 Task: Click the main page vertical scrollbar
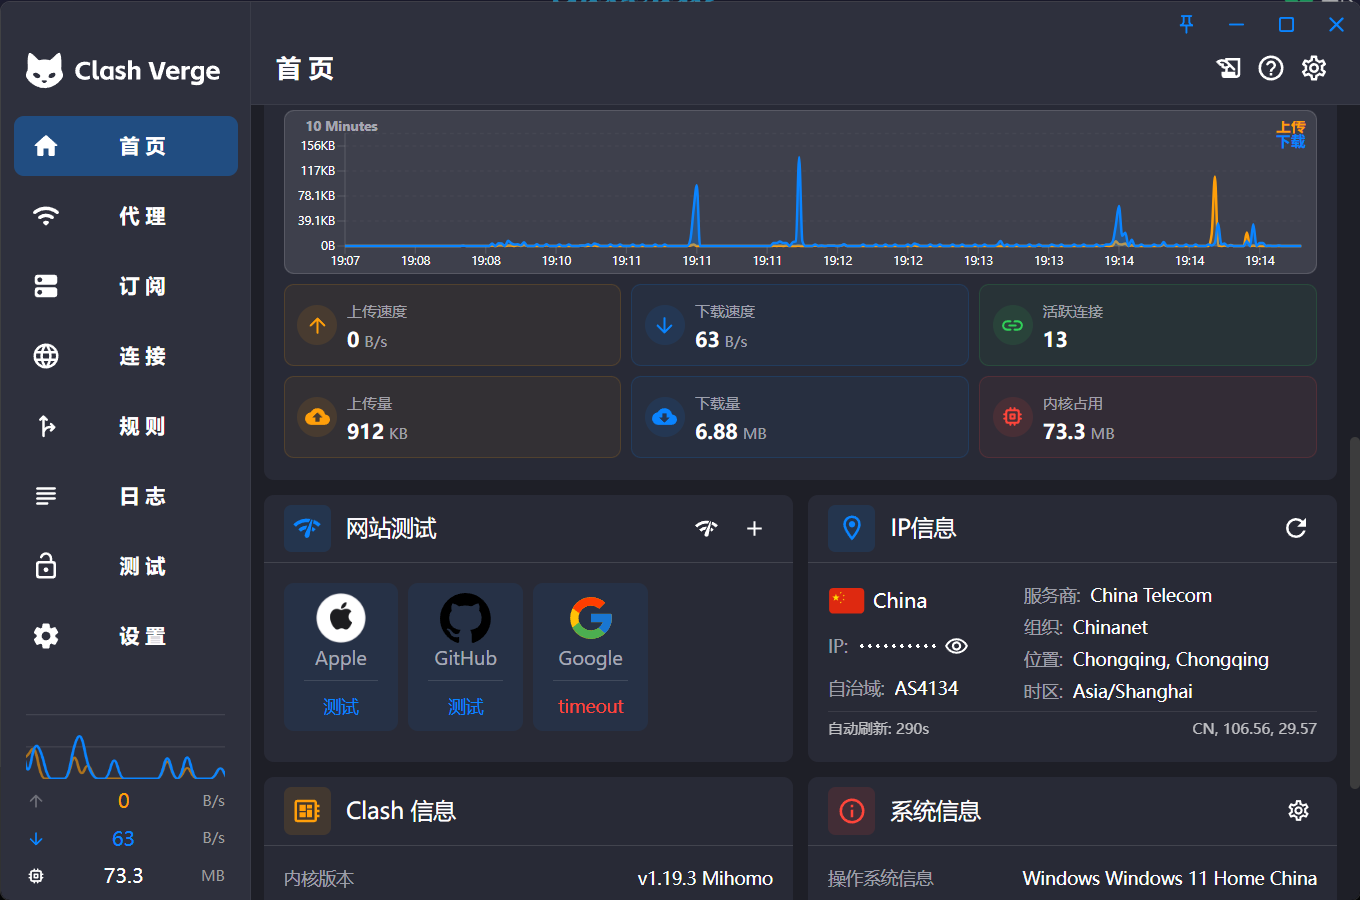[x=1354, y=612]
